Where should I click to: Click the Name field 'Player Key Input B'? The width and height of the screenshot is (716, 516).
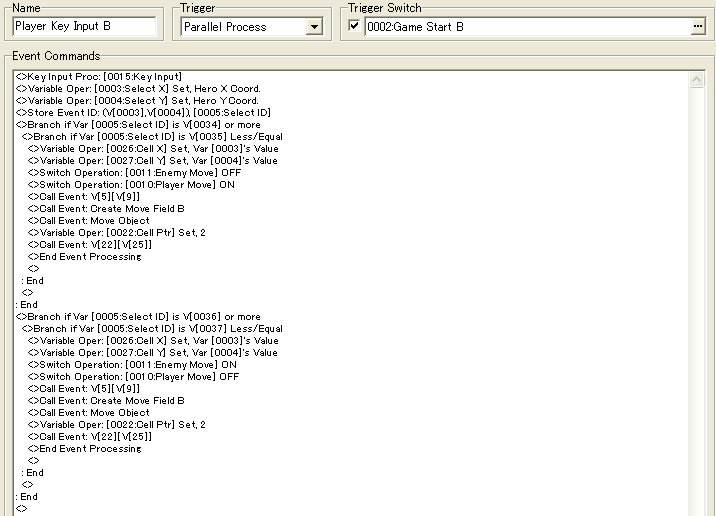84,26
